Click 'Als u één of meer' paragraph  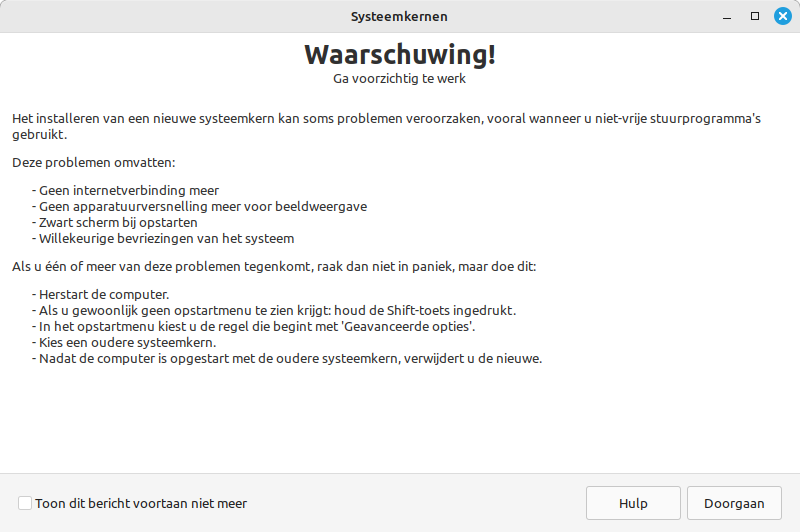(274, 267)
